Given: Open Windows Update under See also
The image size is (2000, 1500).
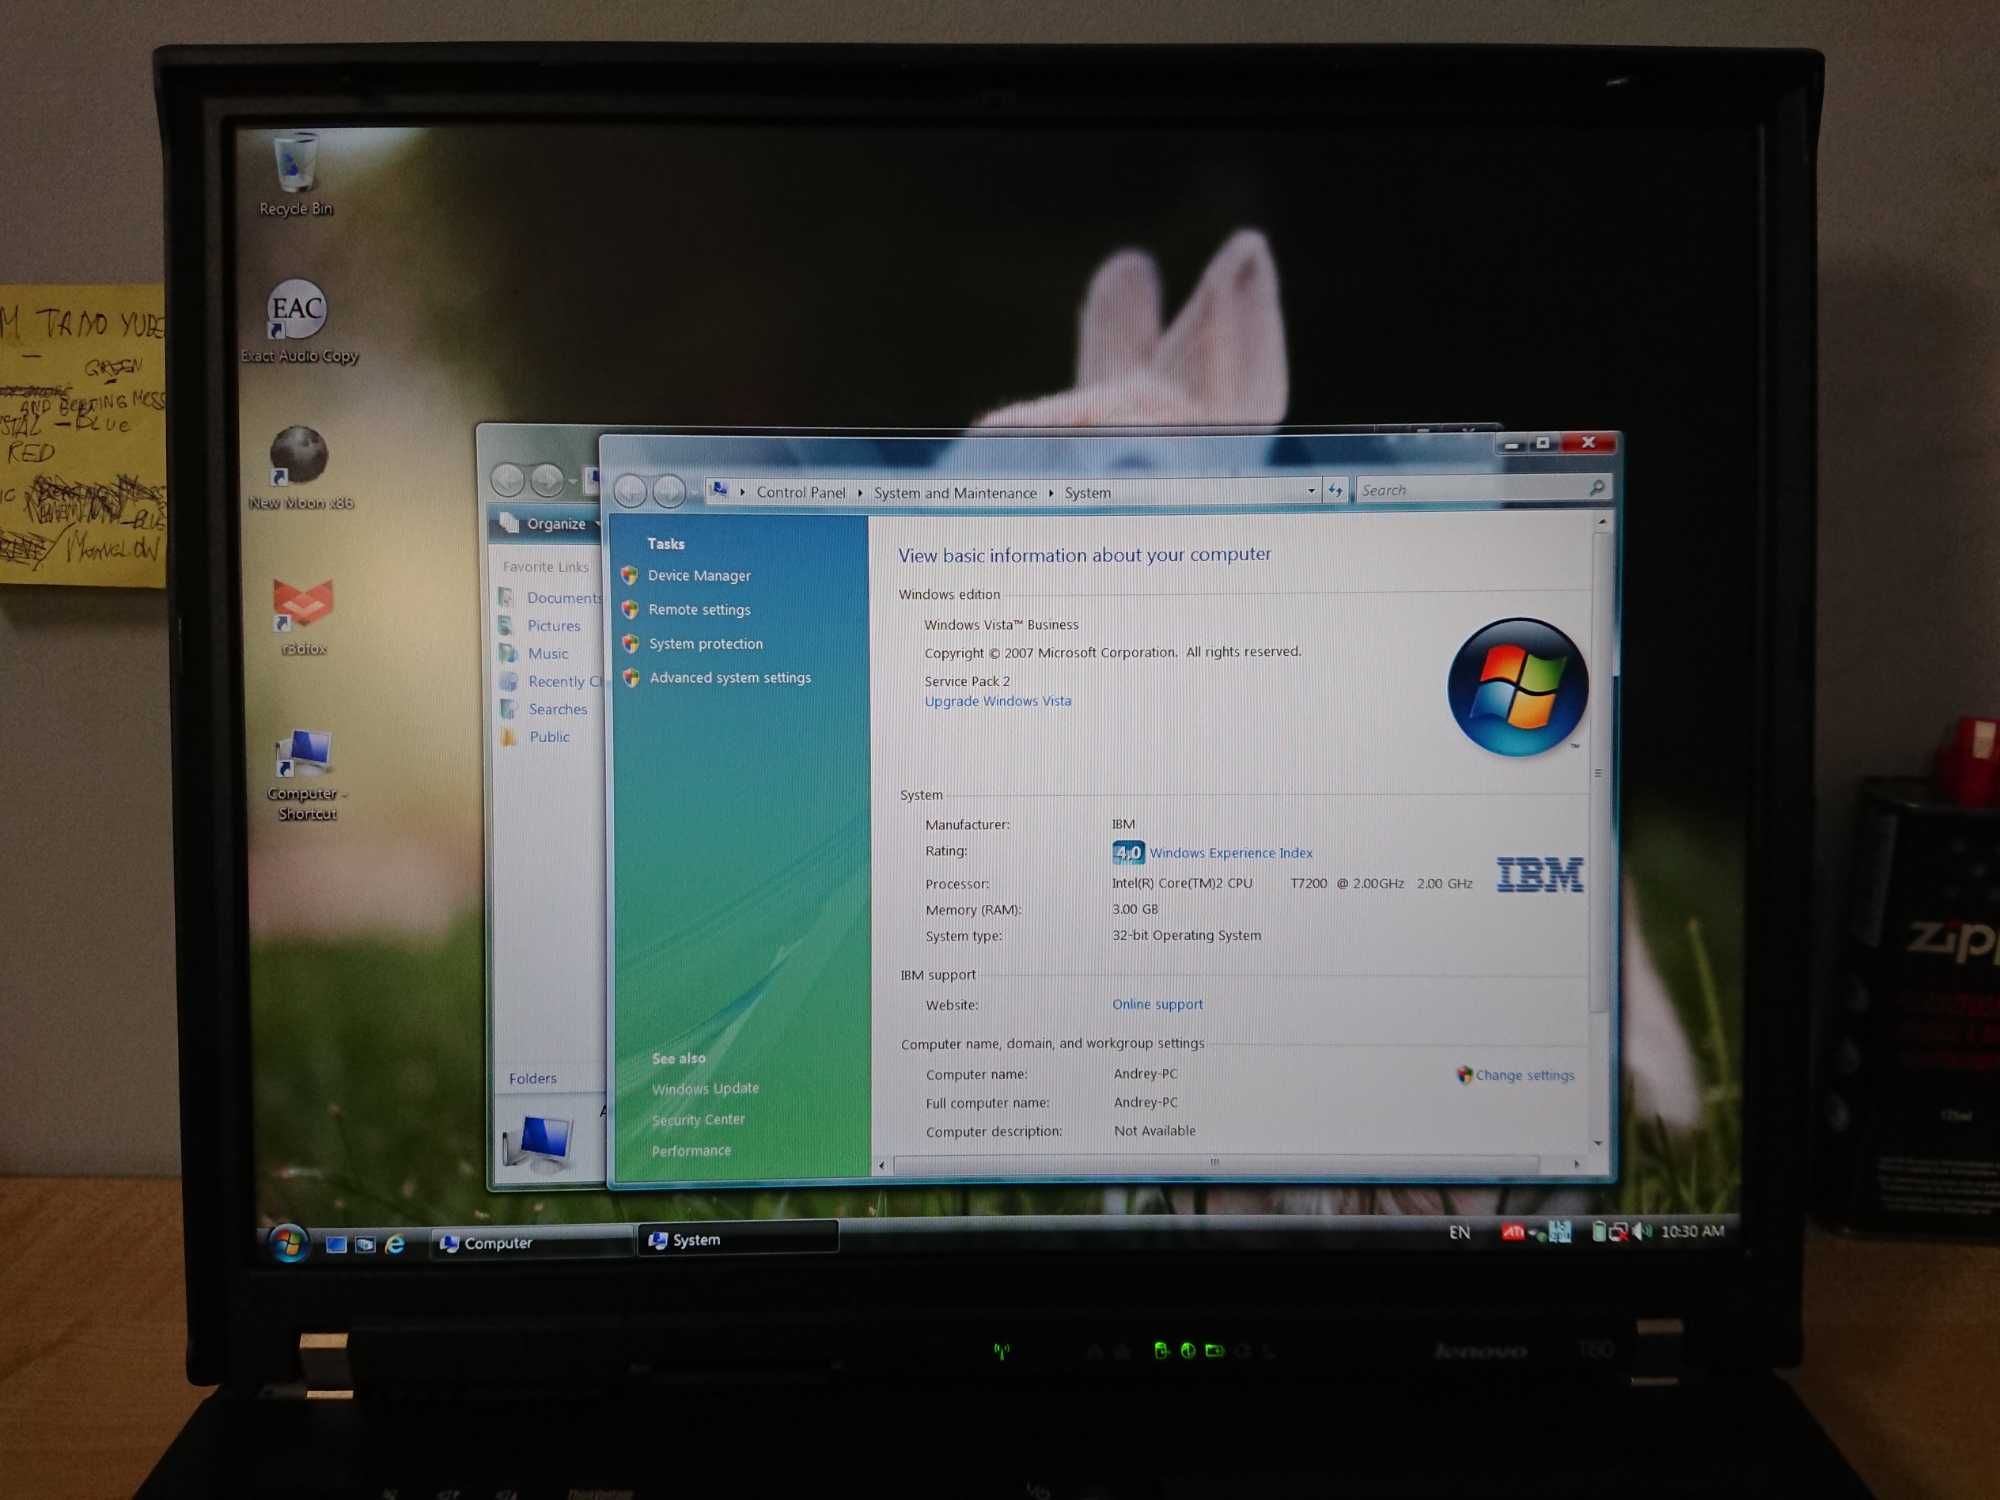Looking at the screenshot, I should [705, 1089].
